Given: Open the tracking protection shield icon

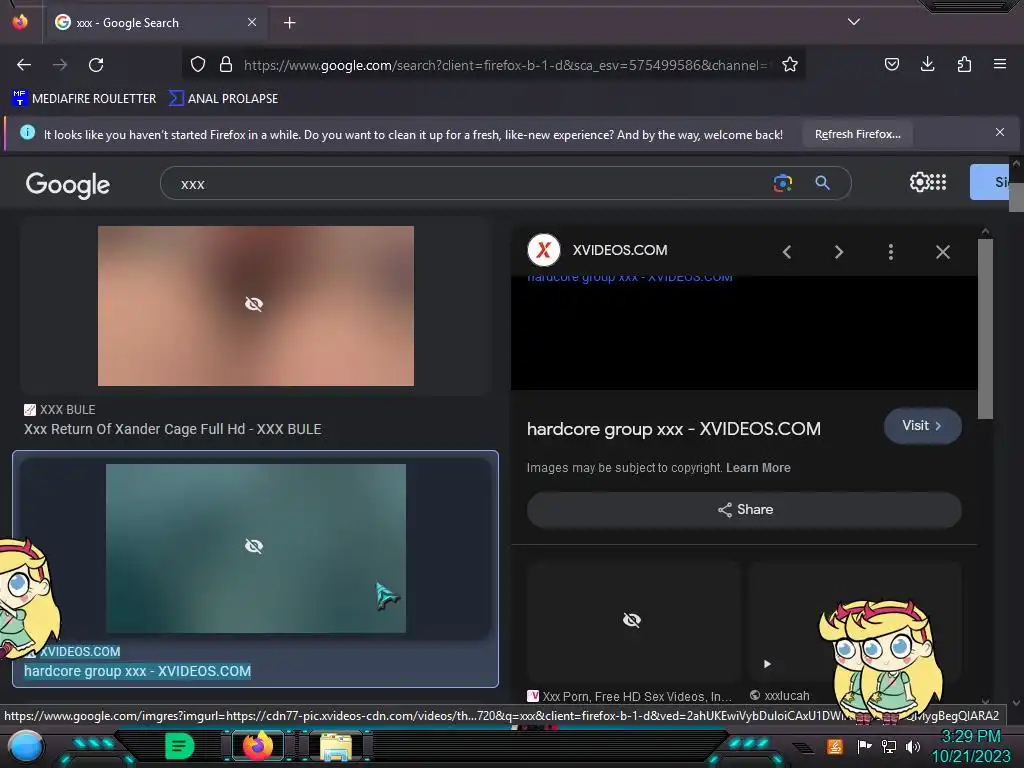Looking at the screenshot, I should click(x=198, y=64).
